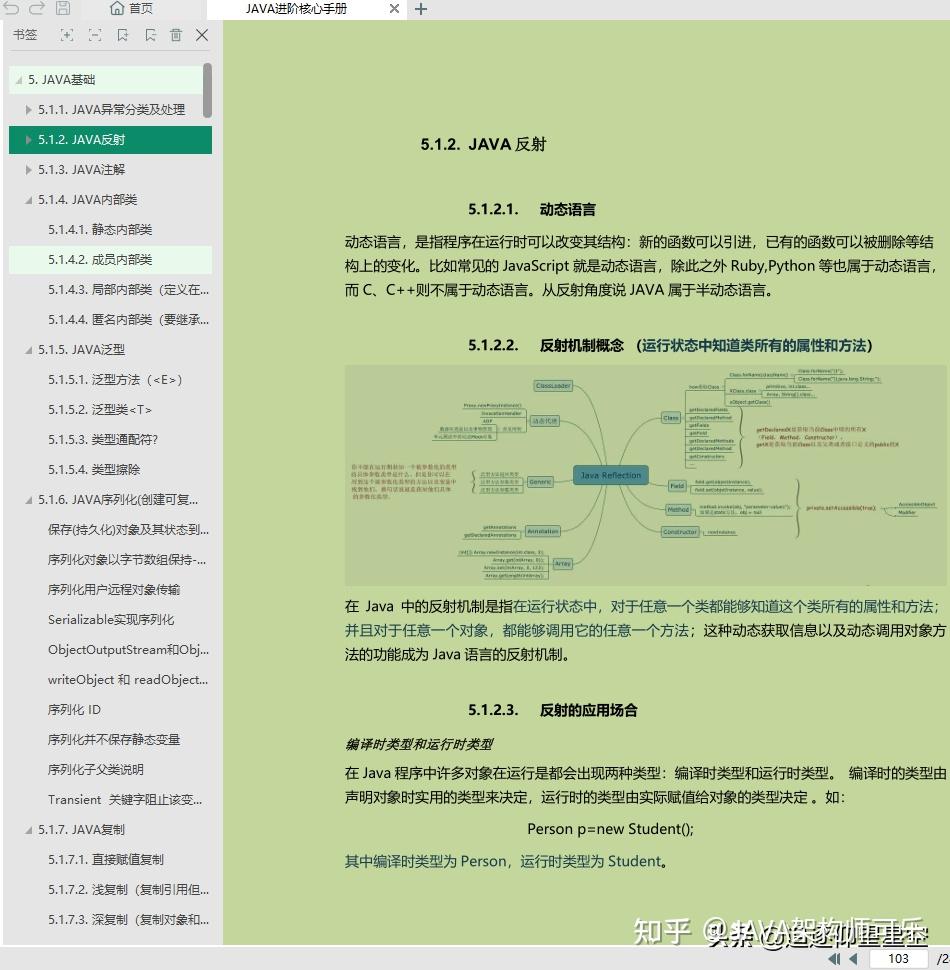This screenshot has width=950, height=970.
Task: Click the bookmark panel vertical scrollbar
Action: pos(207,90)
